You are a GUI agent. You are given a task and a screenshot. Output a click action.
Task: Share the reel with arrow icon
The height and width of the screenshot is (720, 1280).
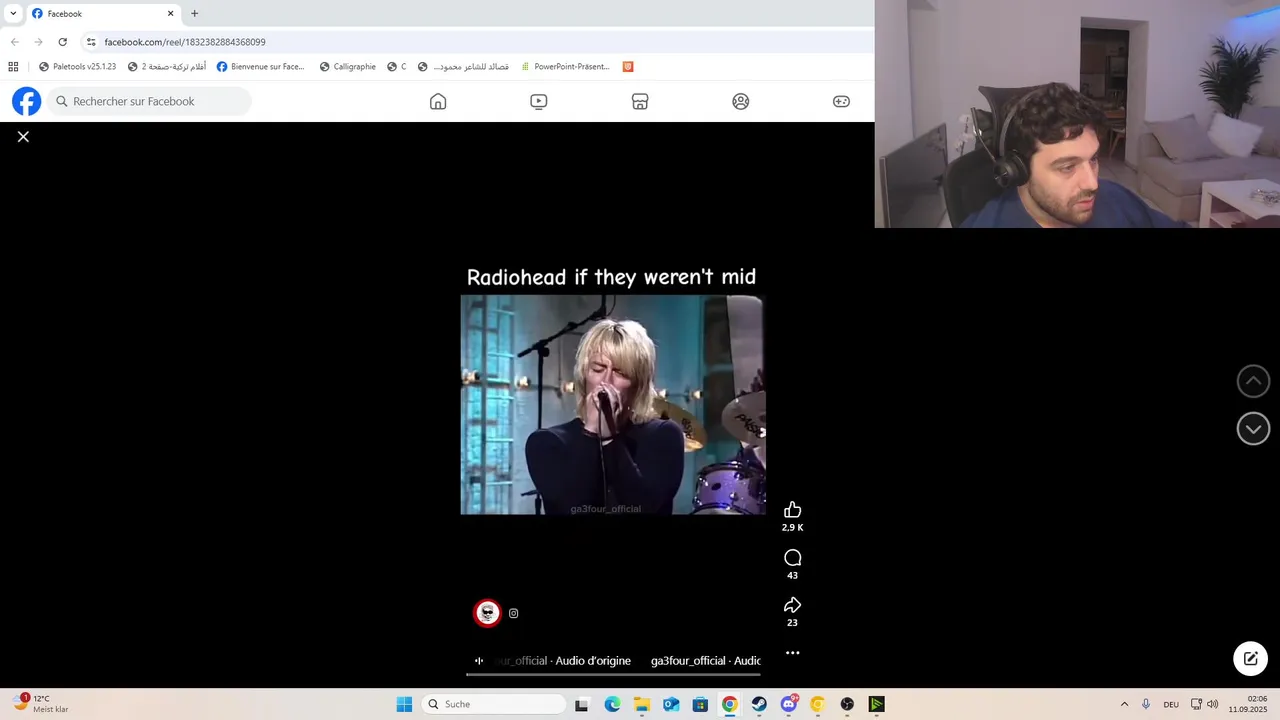click(792, 605)
